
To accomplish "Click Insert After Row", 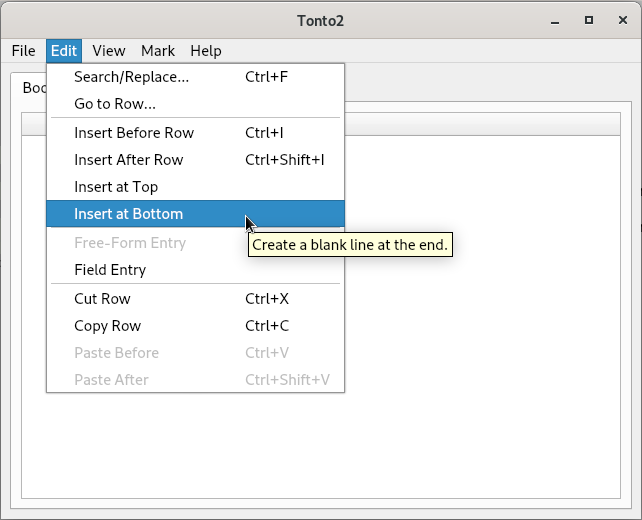I will [129, 160].
